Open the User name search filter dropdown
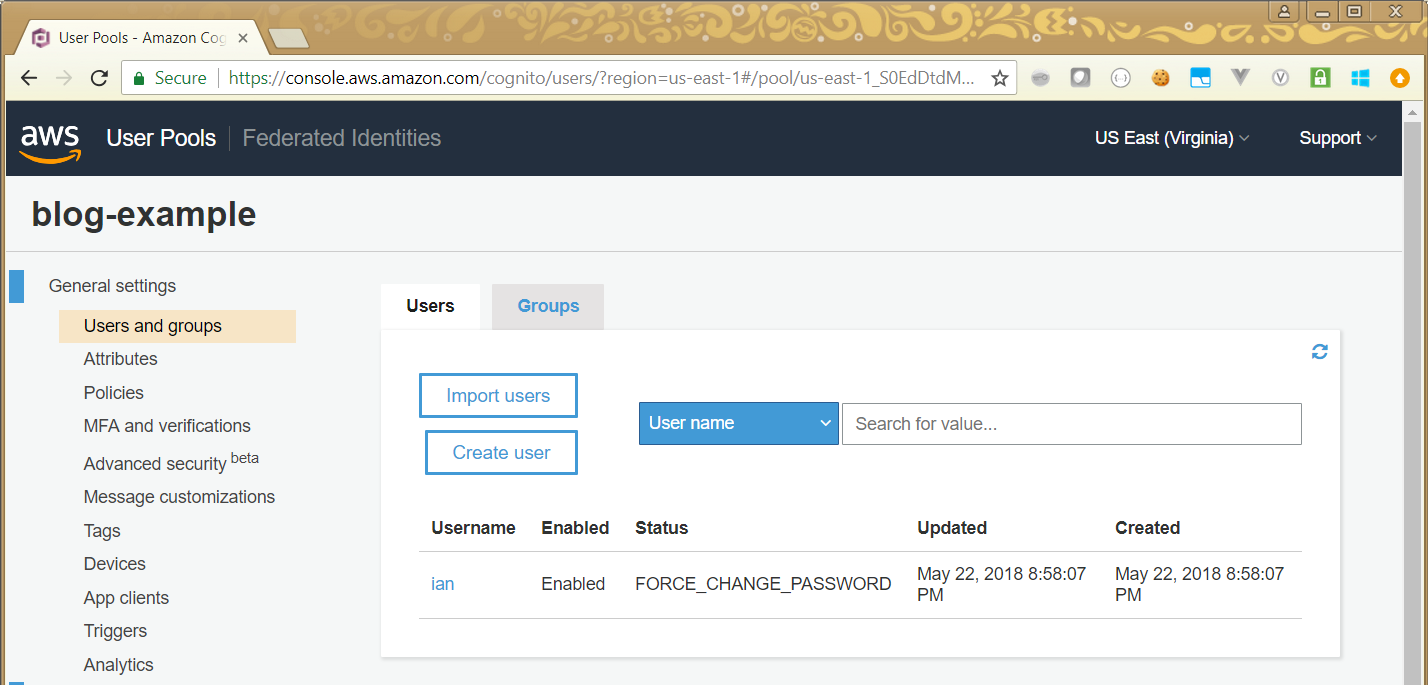This screenshot has height=685, width=1428. click(x=738, y=423)
